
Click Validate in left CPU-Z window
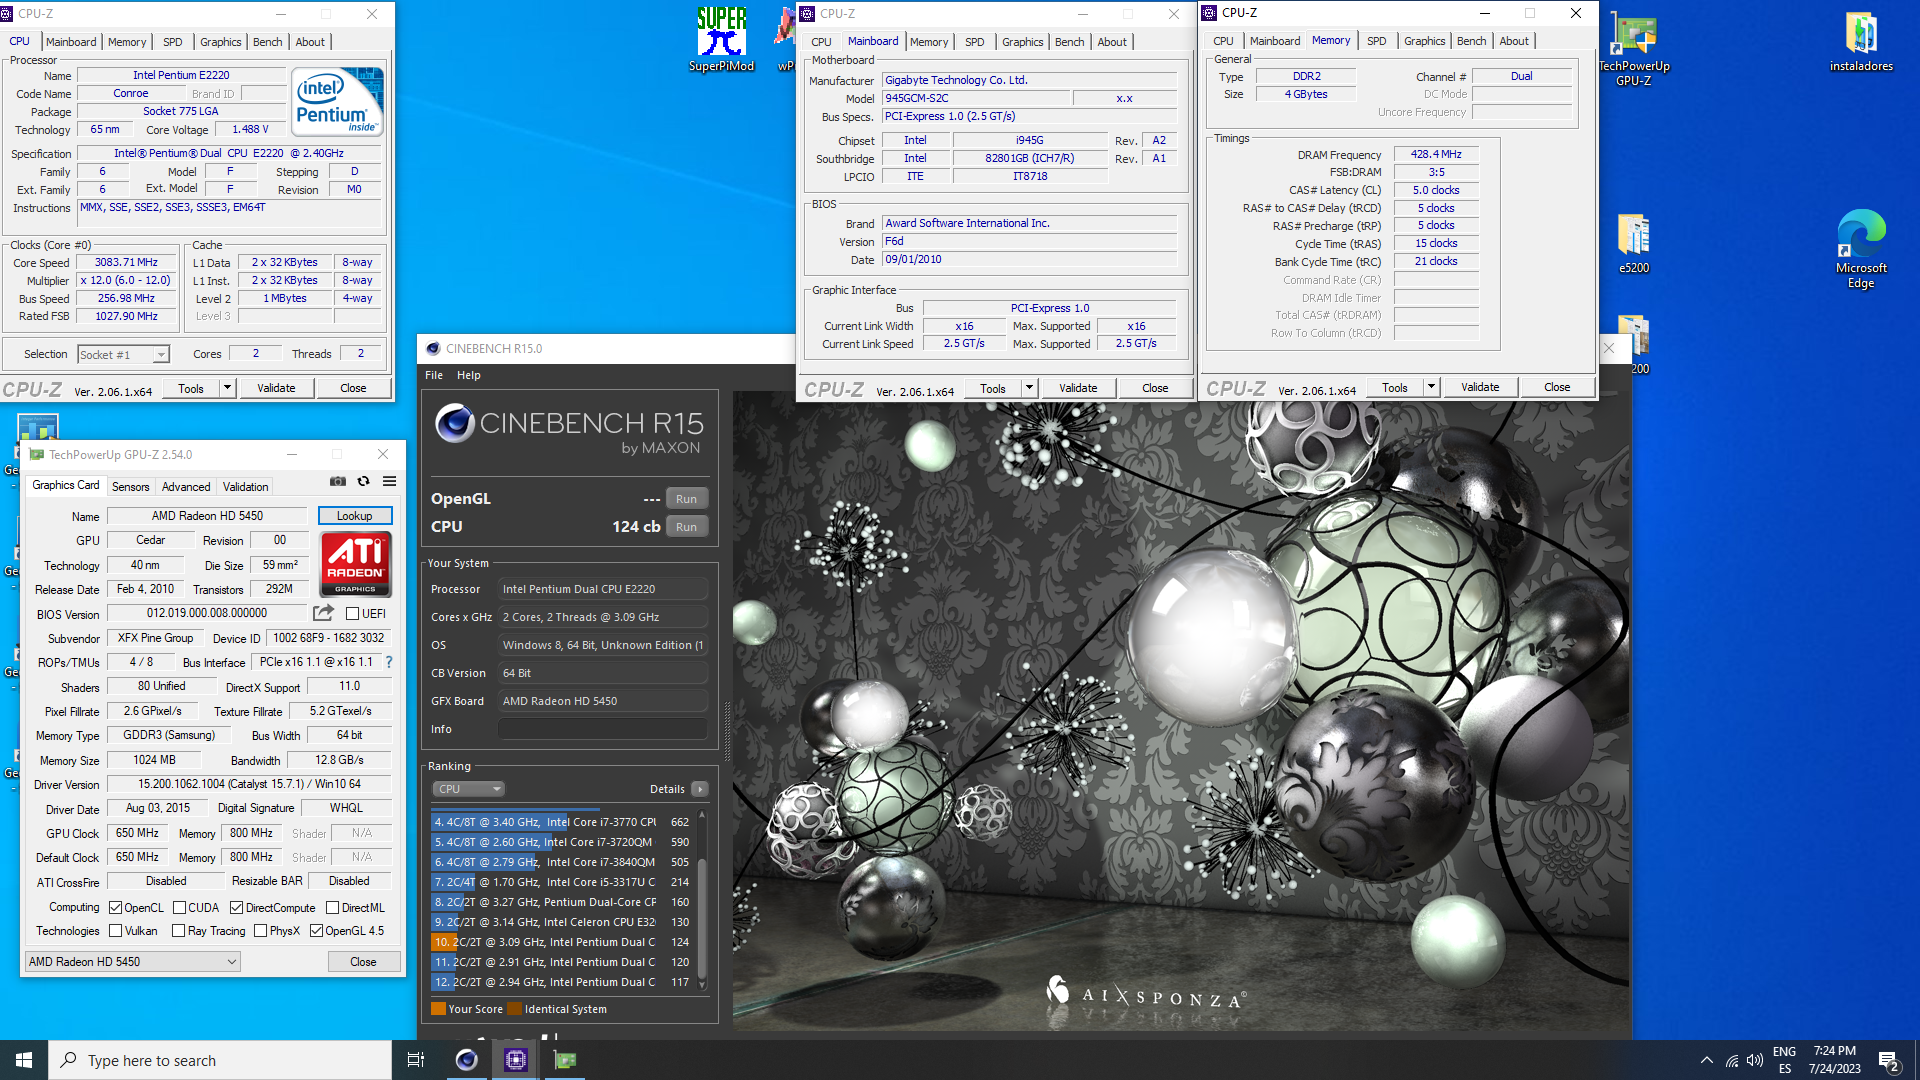[x=276, y=388]
